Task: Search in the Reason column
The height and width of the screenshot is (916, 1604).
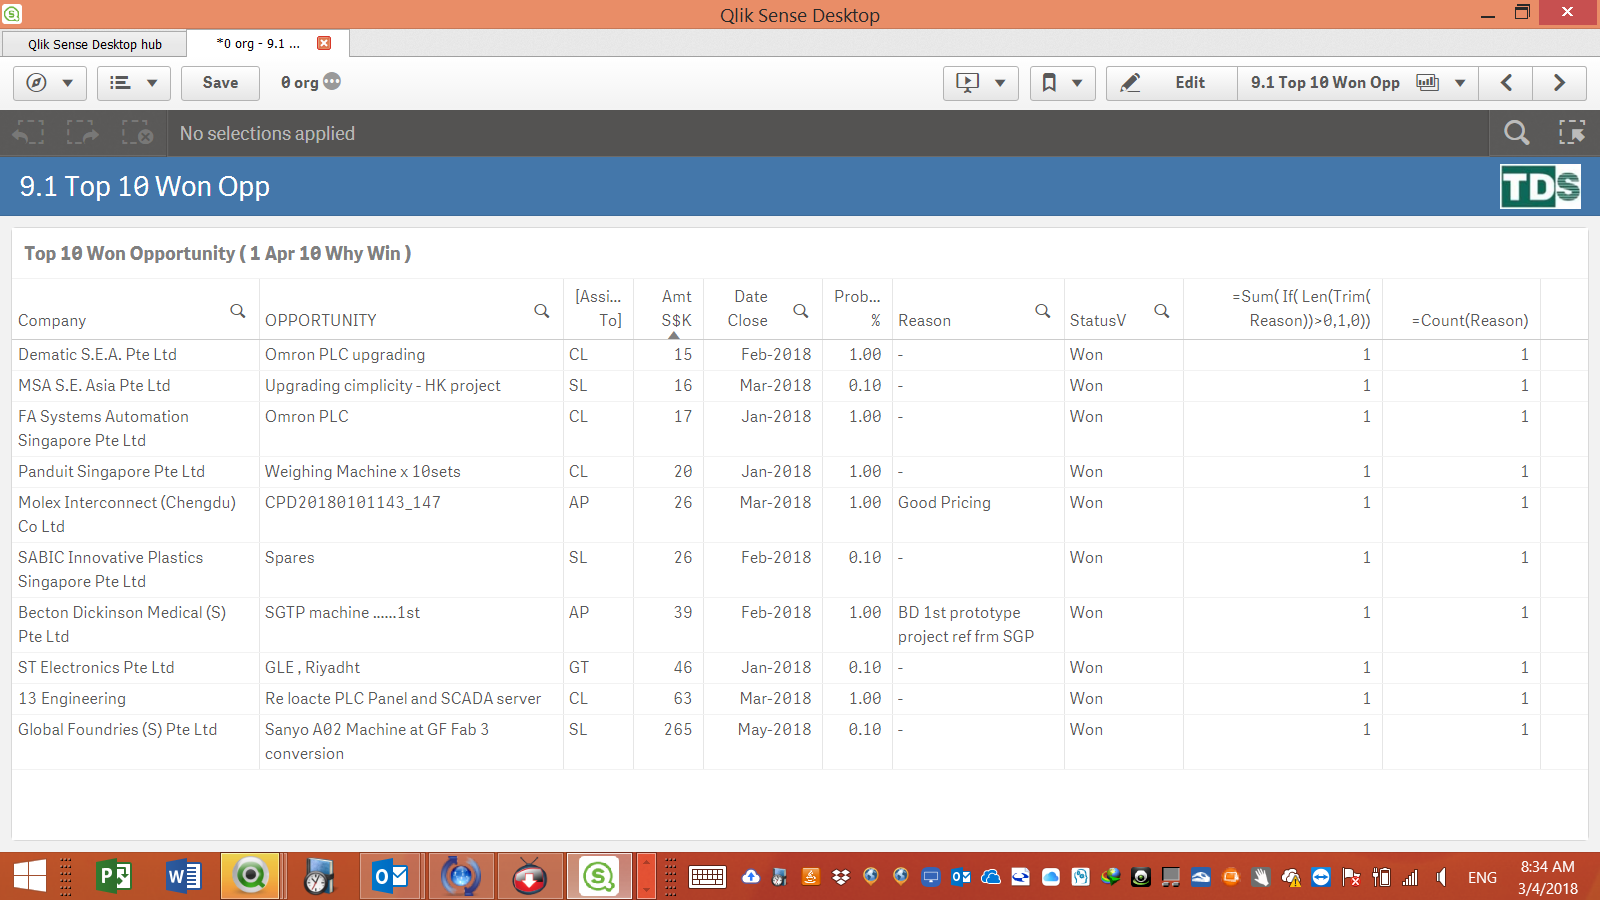Action: pos(1043,311)
